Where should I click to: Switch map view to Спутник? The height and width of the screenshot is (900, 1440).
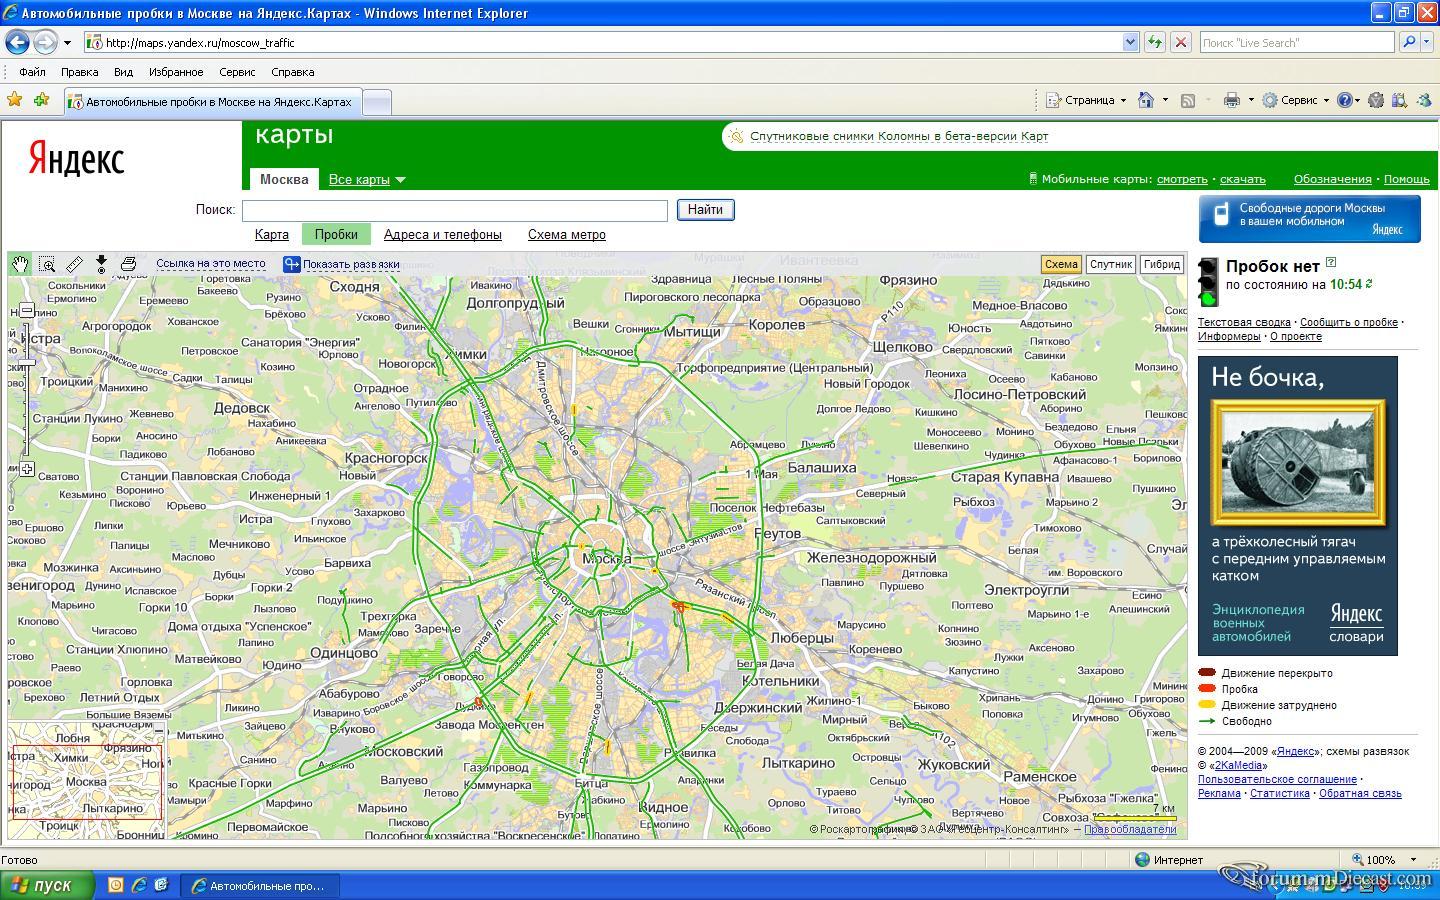(x=1111, y=264)
